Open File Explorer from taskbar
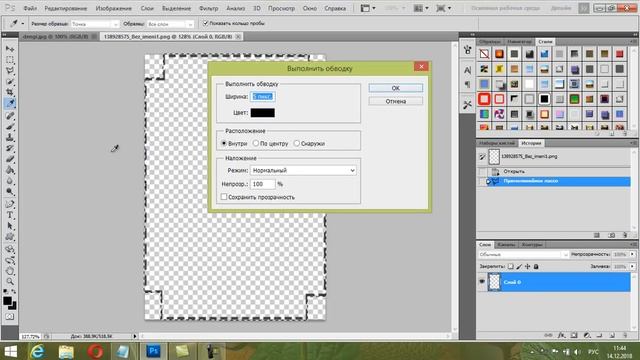 [x=66, y=351]
